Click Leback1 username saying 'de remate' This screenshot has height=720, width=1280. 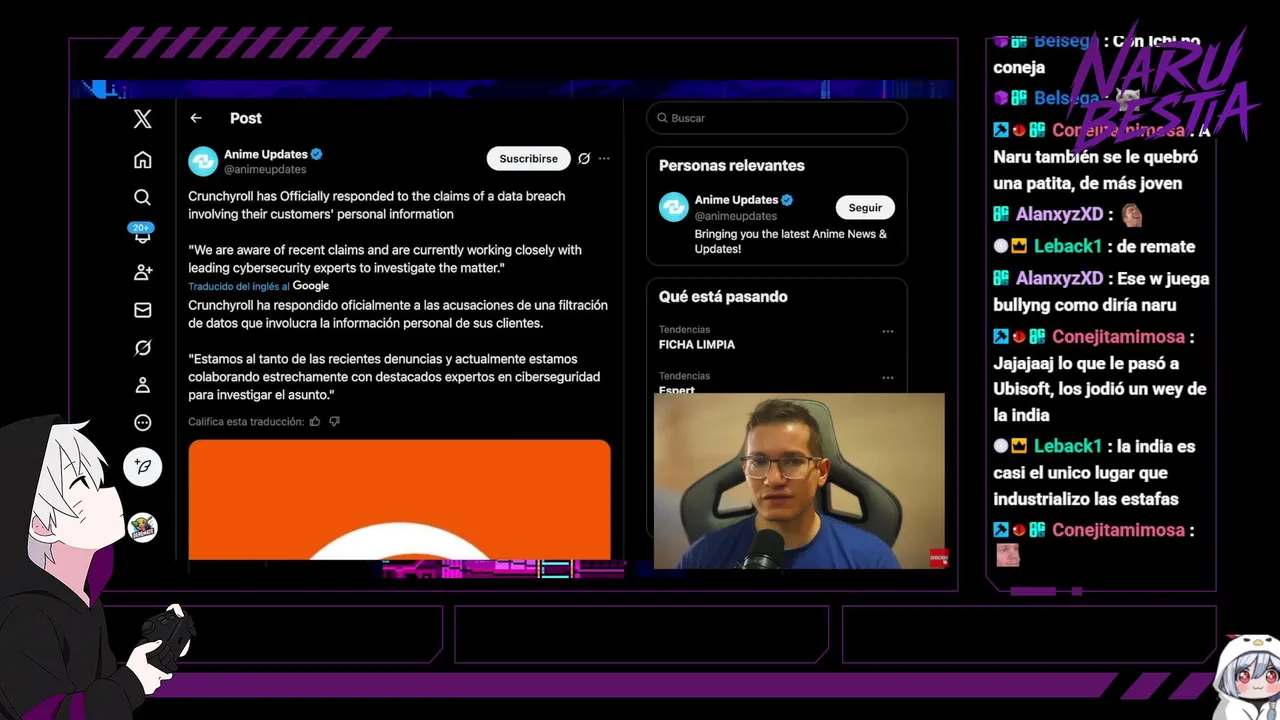tap(1067, 246)
